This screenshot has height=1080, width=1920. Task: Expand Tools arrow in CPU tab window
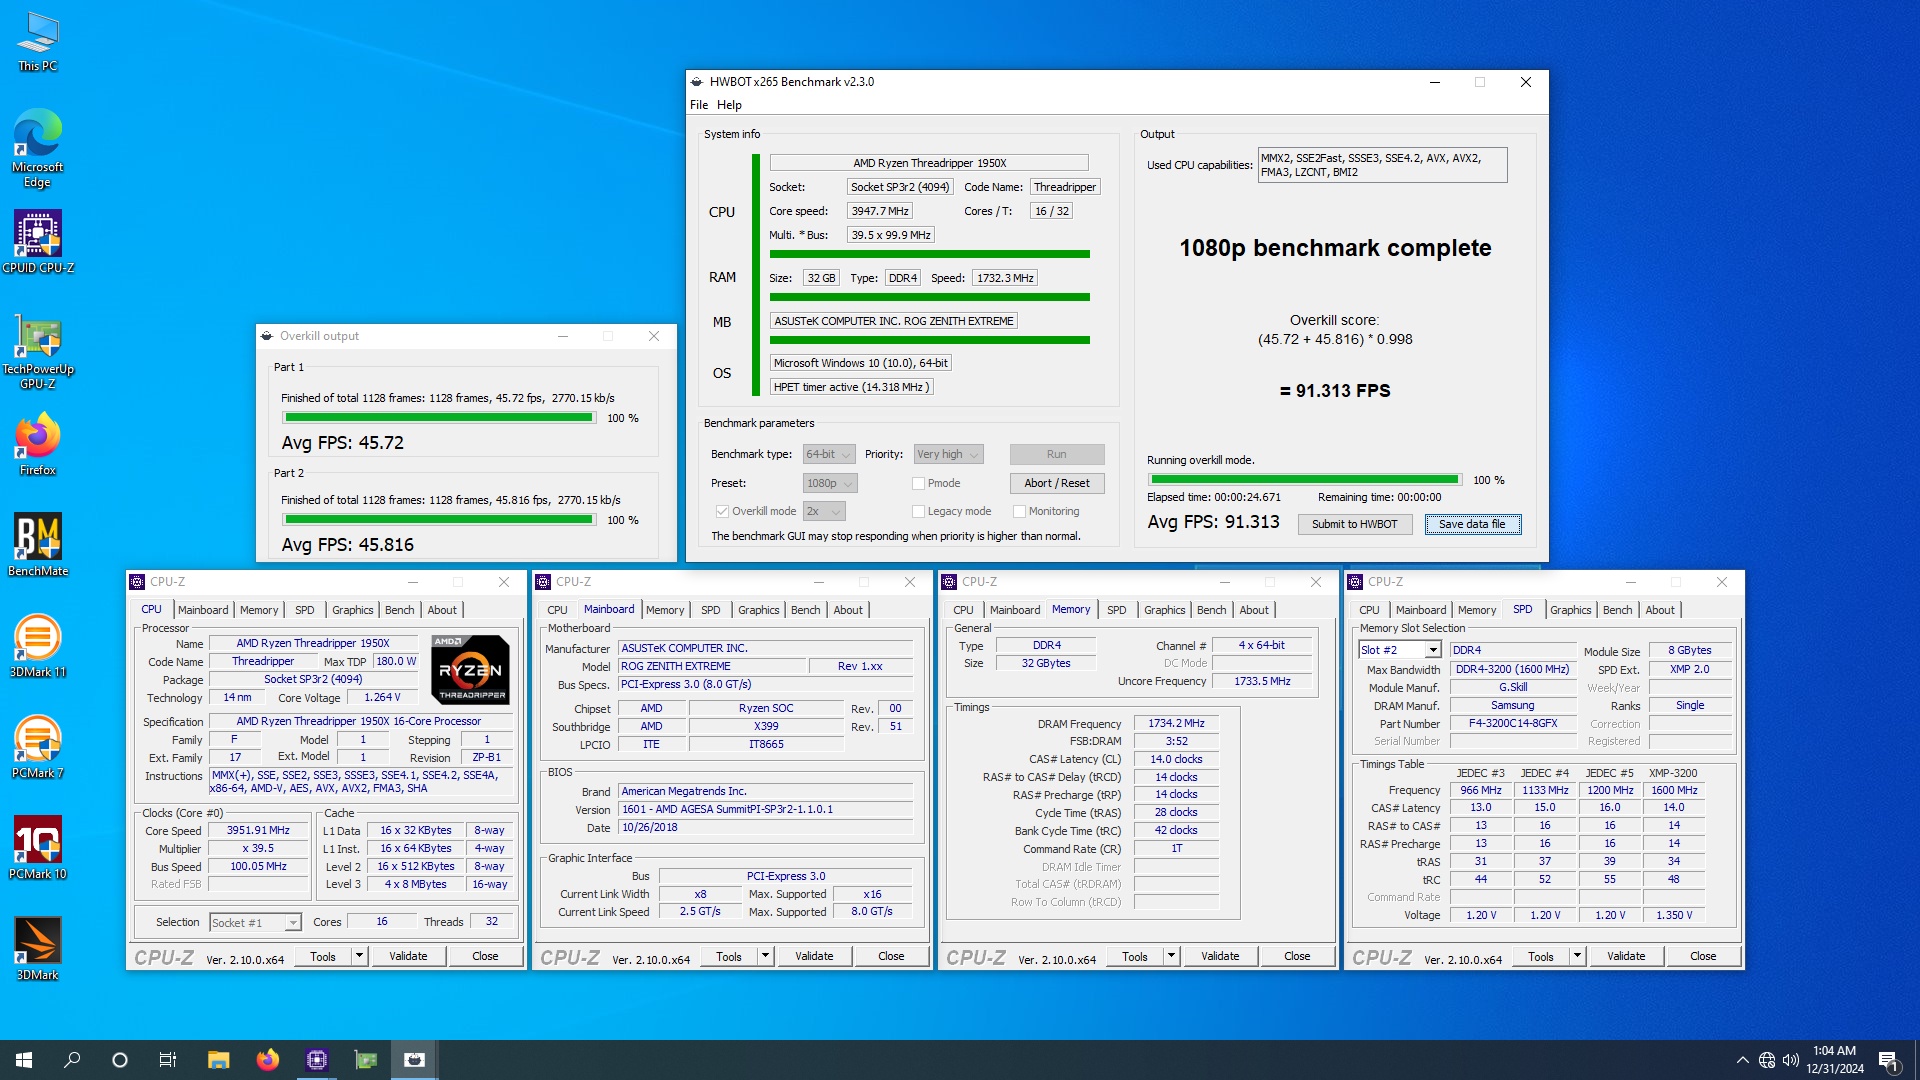click(359, 956)
